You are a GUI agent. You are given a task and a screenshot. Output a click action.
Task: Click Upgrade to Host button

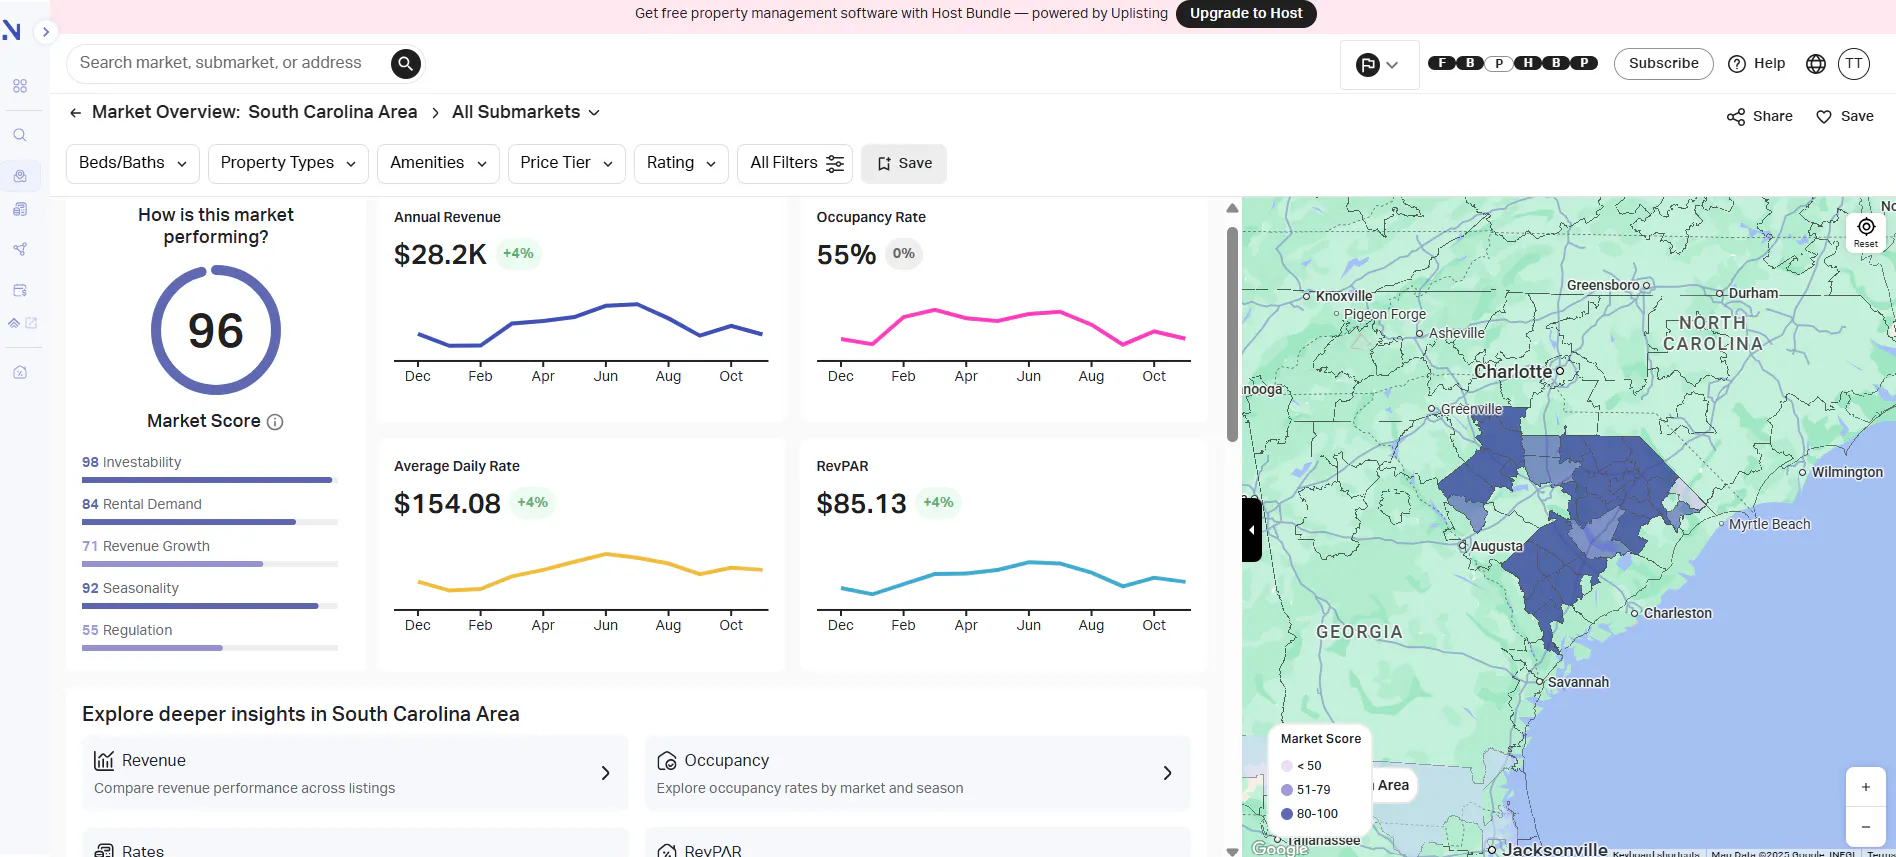pyautogui.click(x=1246, y=13)
